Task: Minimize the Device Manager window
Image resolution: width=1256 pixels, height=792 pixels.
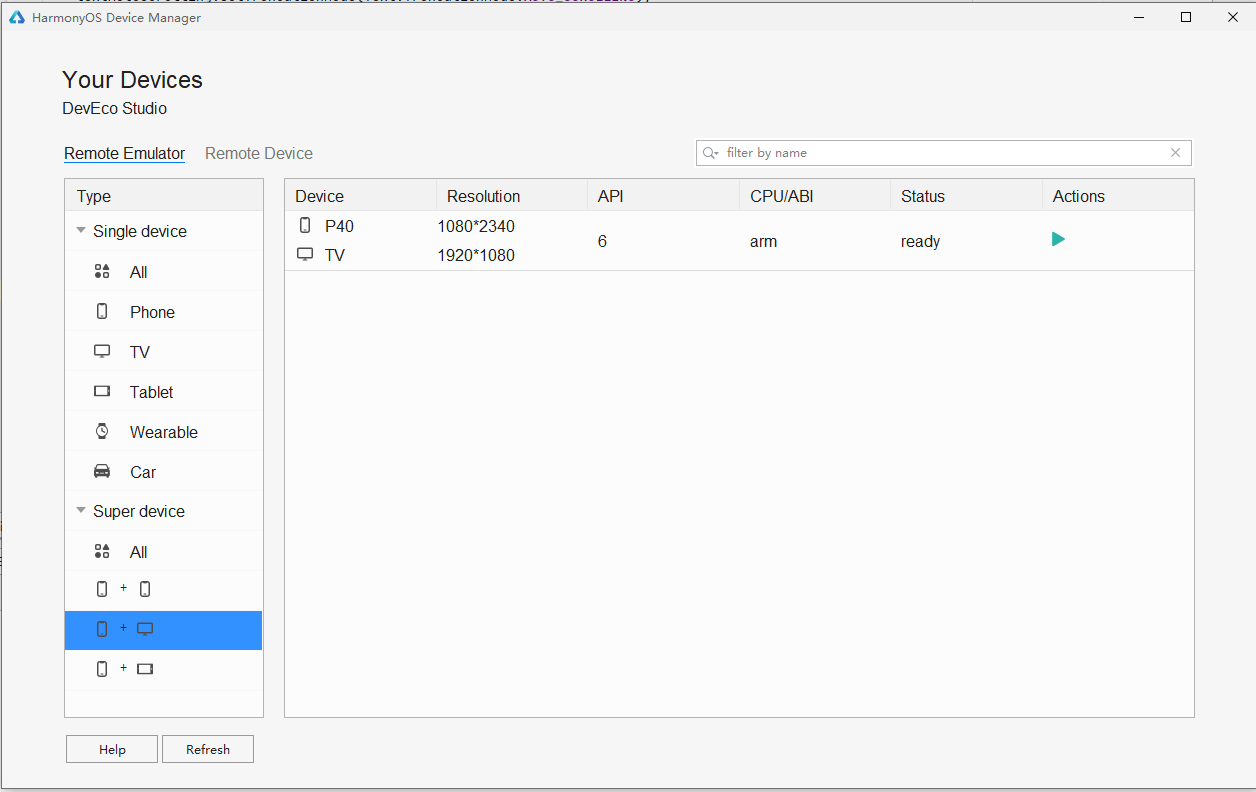Action: point(1141,17)
